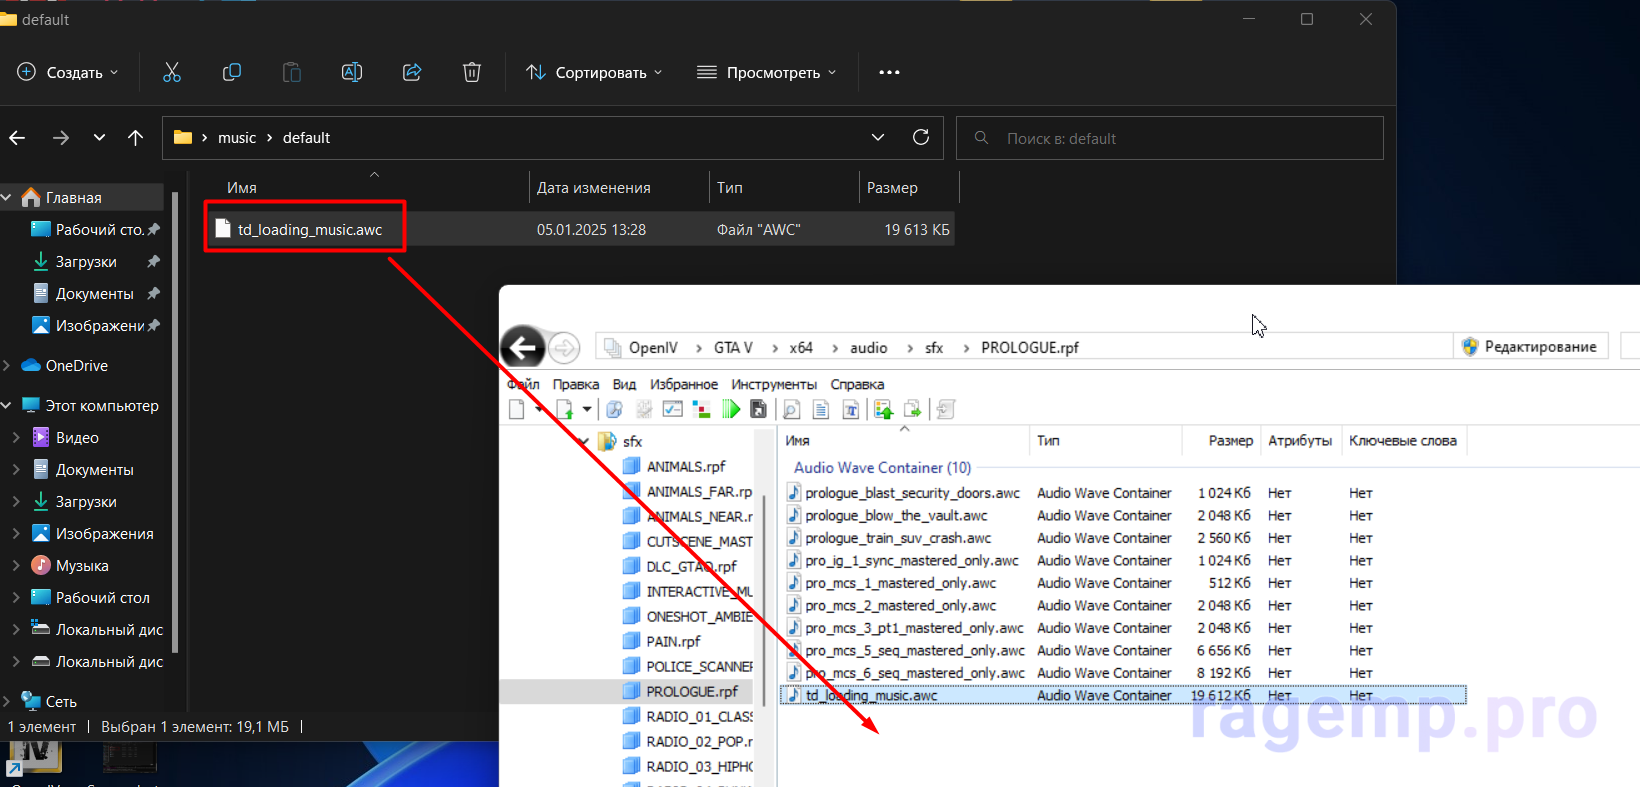Open the Инструменты menu in OpenIV

coord(773,384)
